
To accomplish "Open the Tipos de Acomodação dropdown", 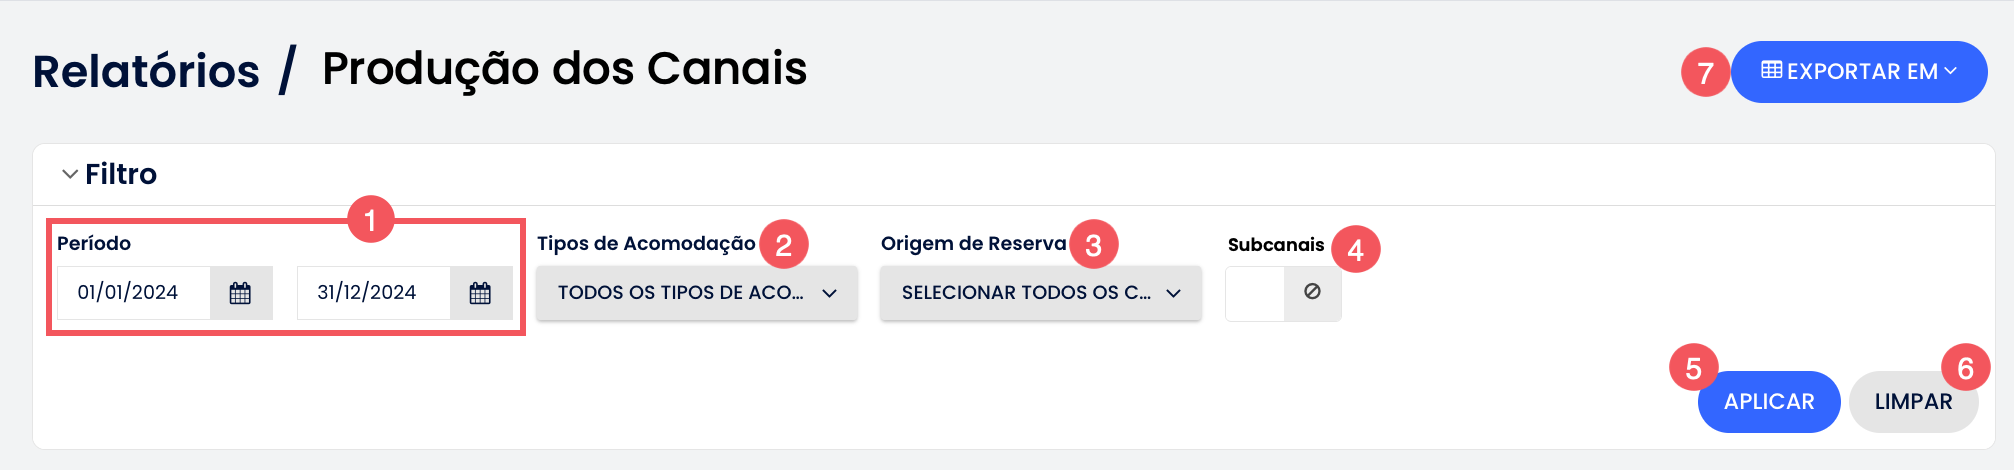I will [x=696, y=293].
